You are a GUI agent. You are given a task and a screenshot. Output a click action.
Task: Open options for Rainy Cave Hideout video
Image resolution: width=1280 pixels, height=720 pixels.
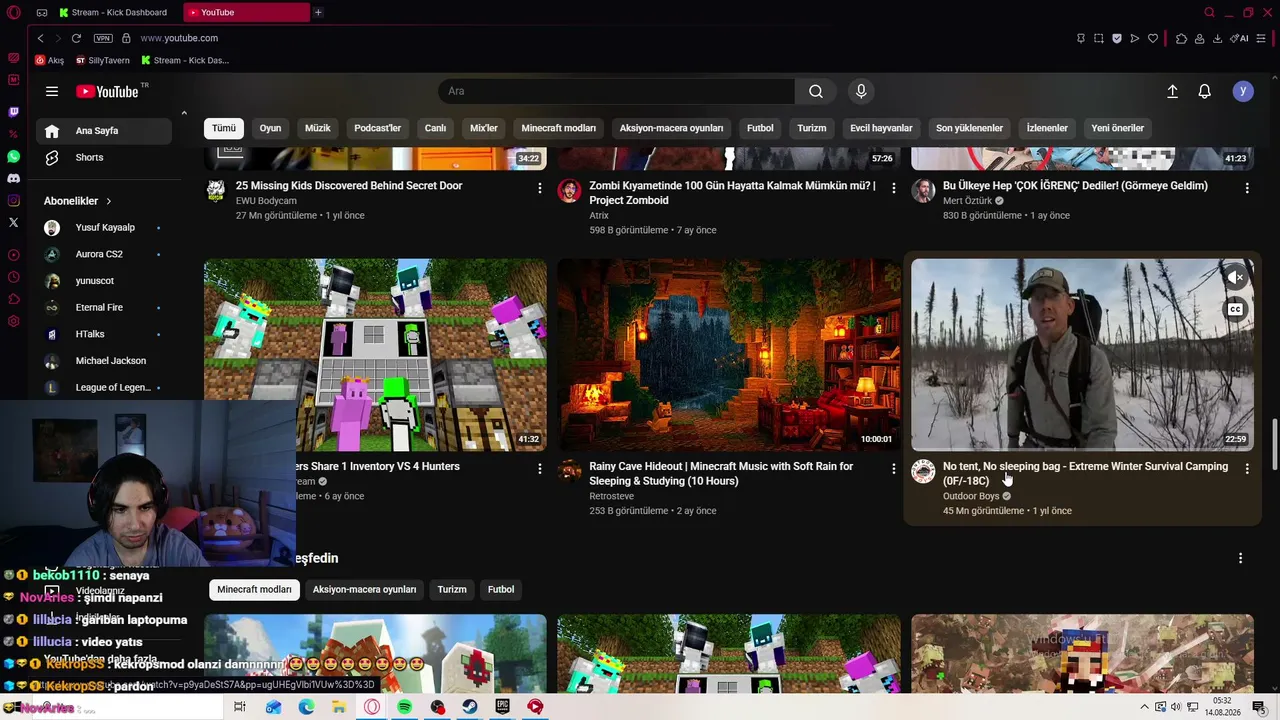893,468
